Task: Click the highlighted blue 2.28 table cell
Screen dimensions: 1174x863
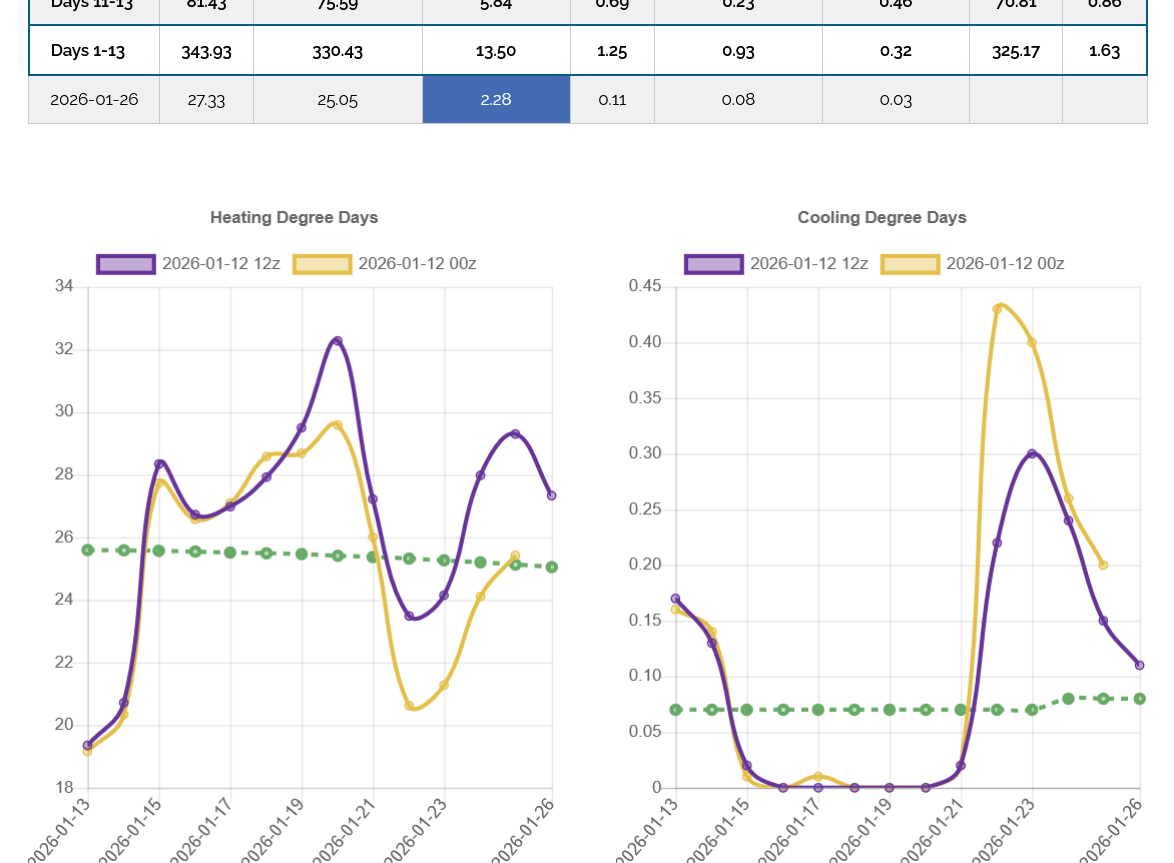Action: [496, 100]
